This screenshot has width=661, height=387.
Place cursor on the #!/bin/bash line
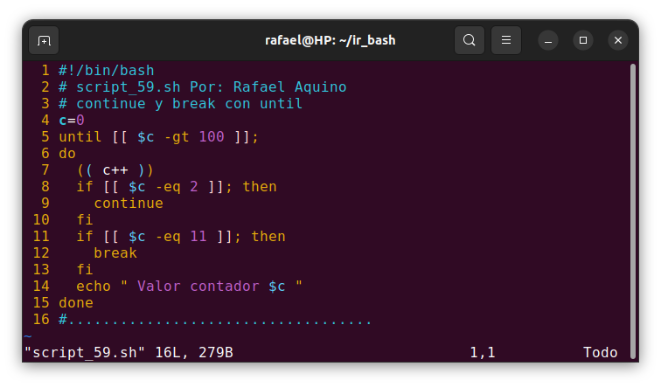click(x=106, y=70)
